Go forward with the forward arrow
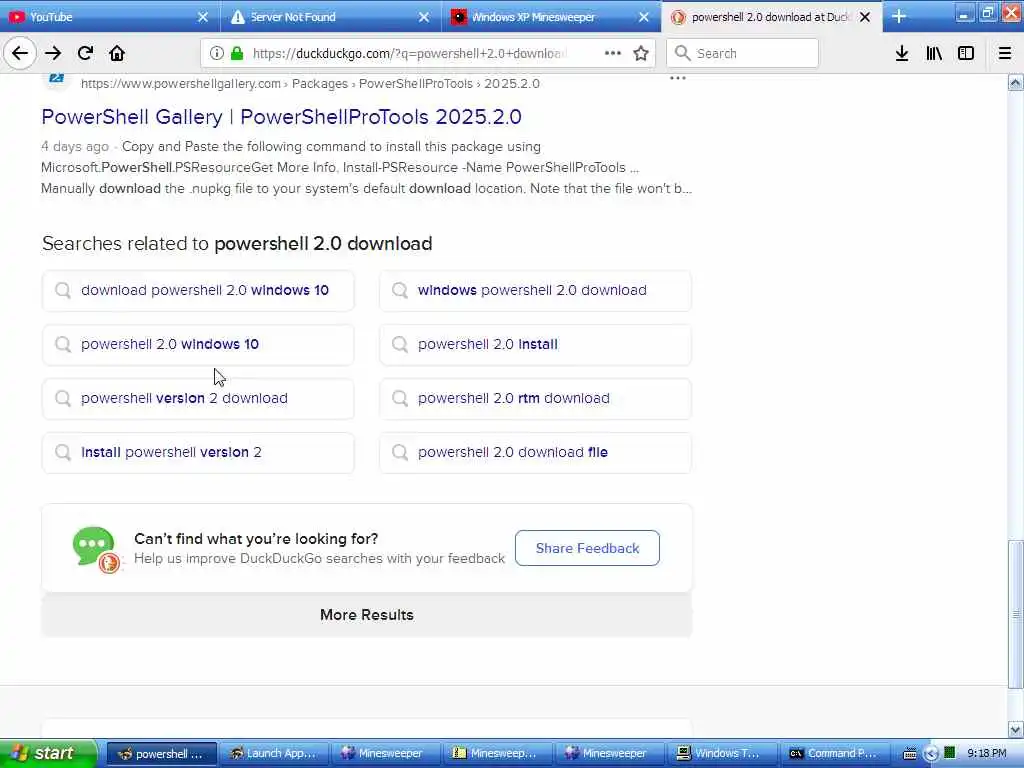 click(53, 53)
